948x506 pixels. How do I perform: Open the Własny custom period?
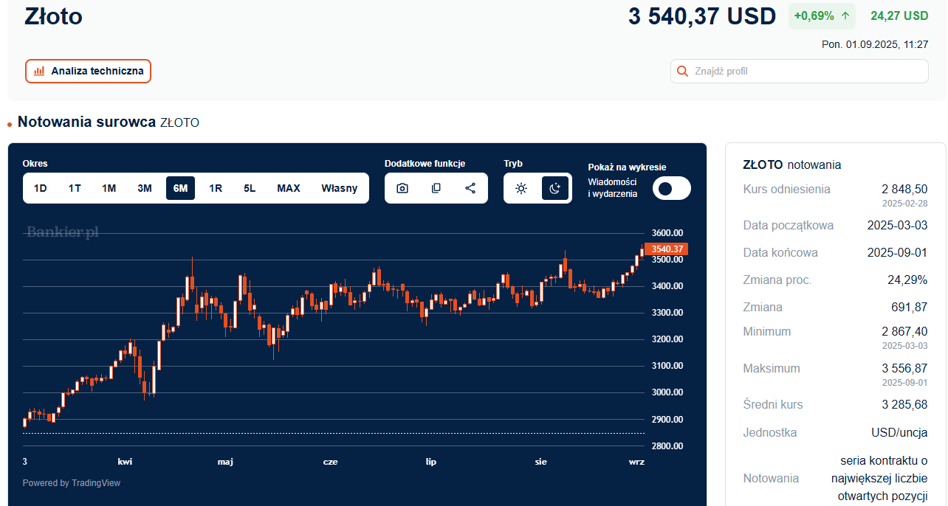point(339,188)
